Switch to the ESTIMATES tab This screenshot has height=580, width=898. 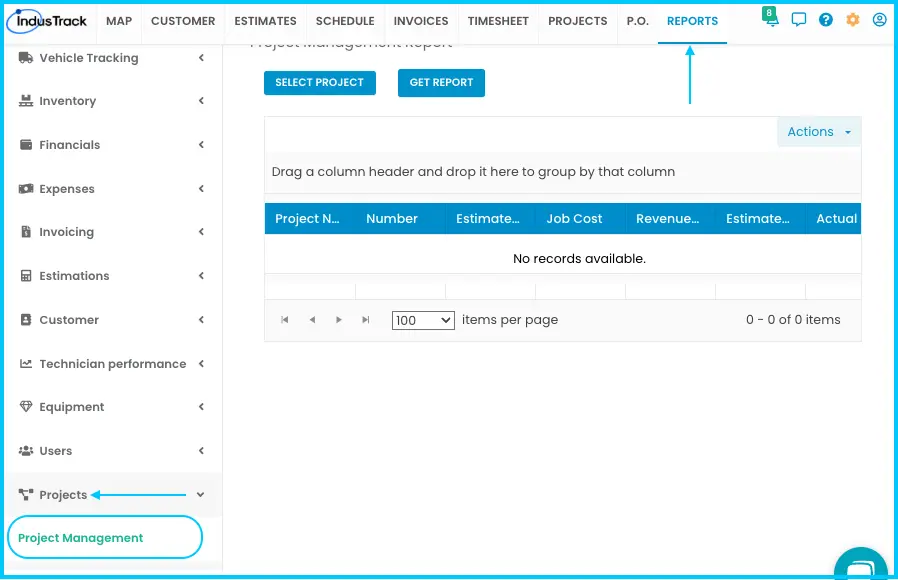click(265, 21)
